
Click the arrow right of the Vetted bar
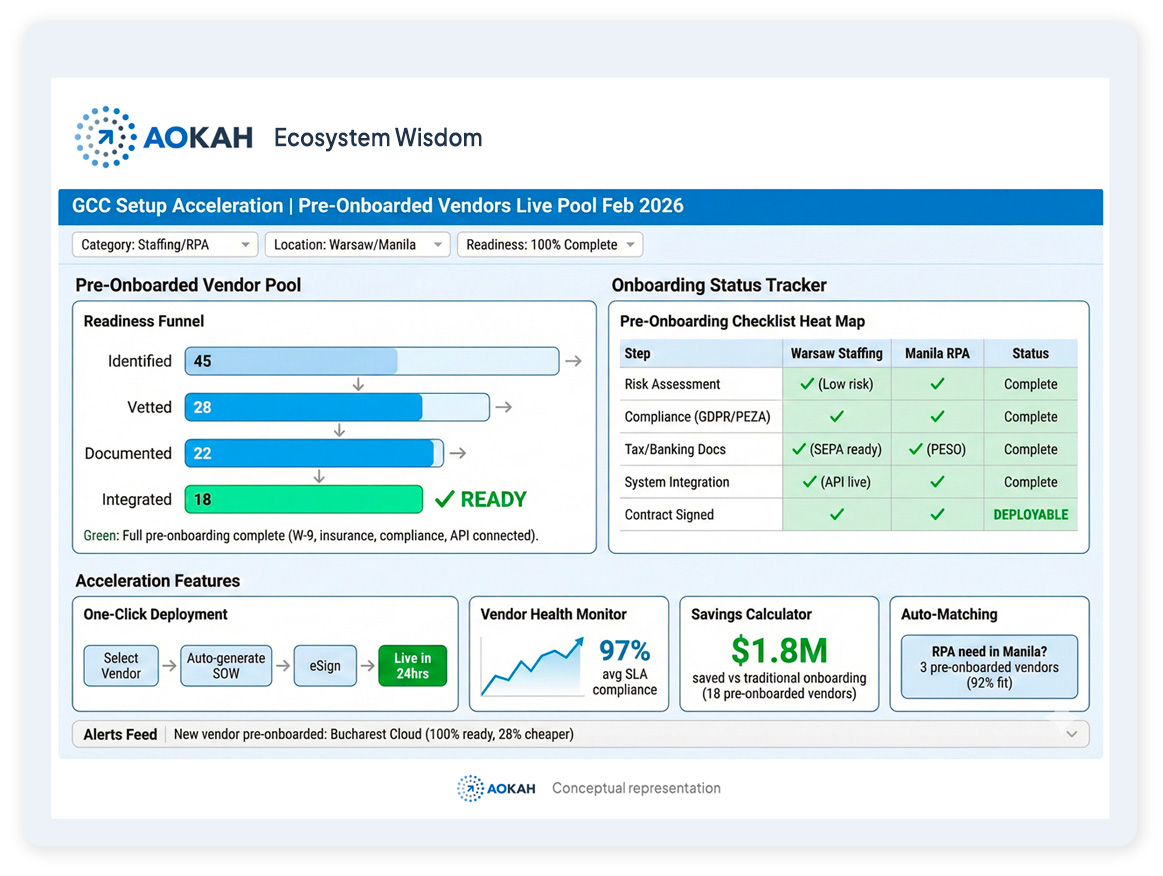pyautogui.click(x=504, y=407)
